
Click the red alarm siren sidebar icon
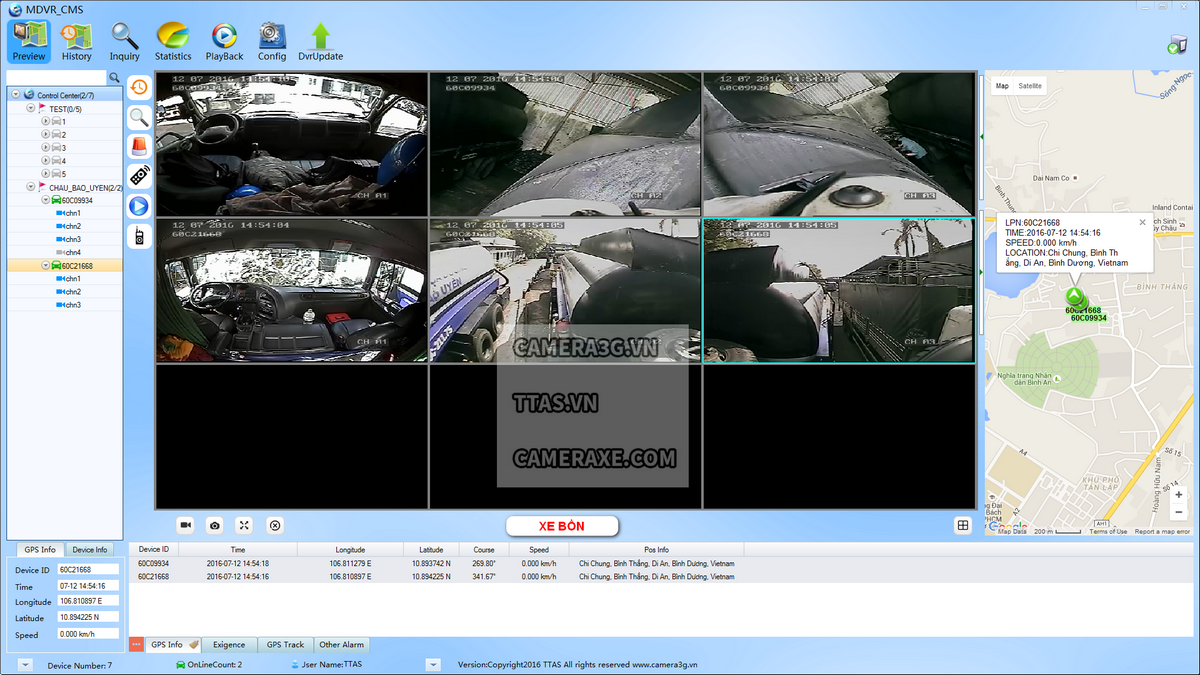[139, 147]
